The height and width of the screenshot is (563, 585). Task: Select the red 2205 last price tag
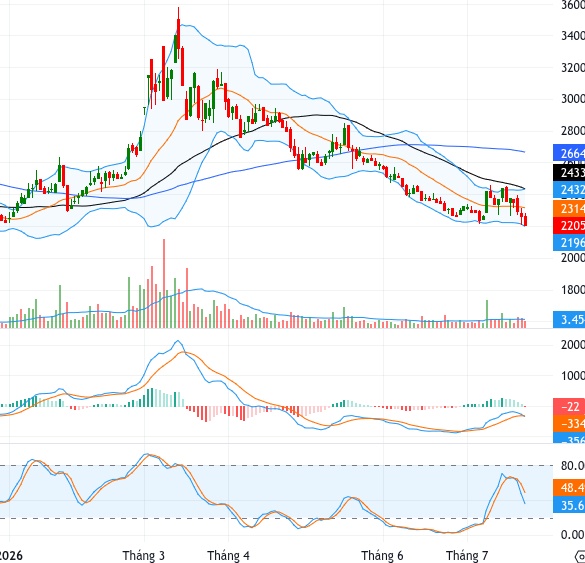pos(569,226)
